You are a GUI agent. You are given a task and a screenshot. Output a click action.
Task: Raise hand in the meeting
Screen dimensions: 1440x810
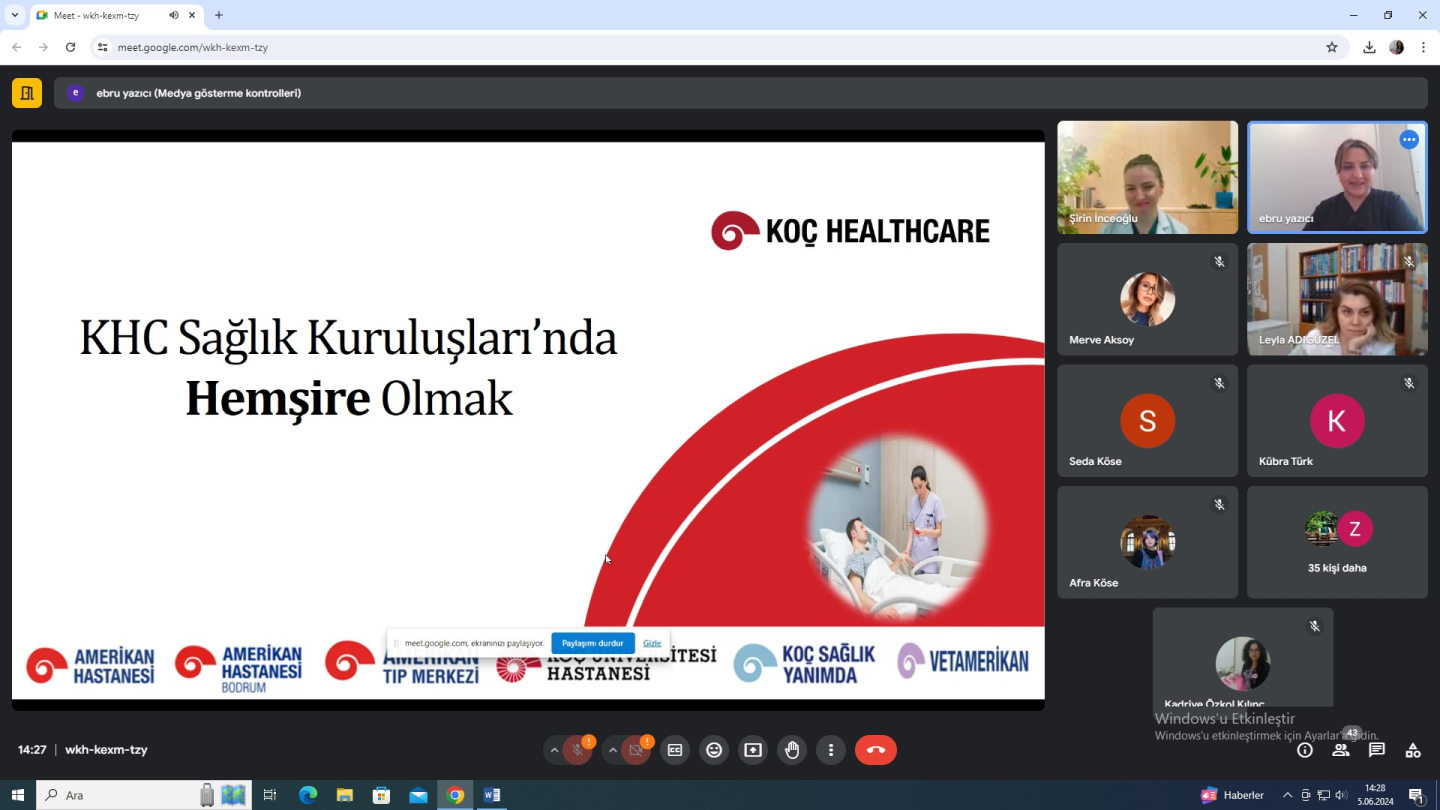point(792,750)
